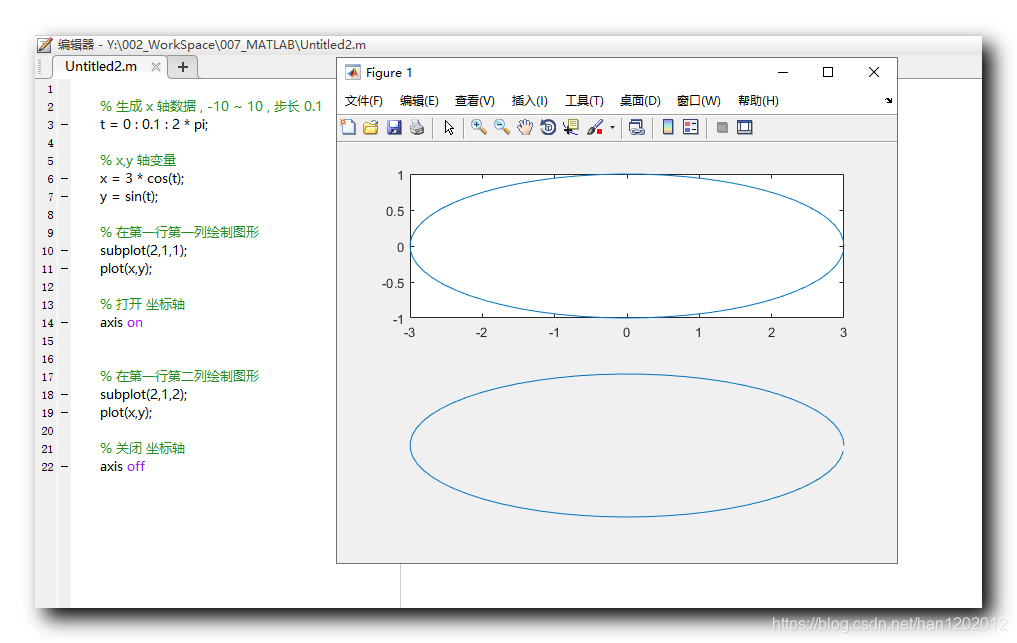Click the 'axis off' code line

click(123, 467)
